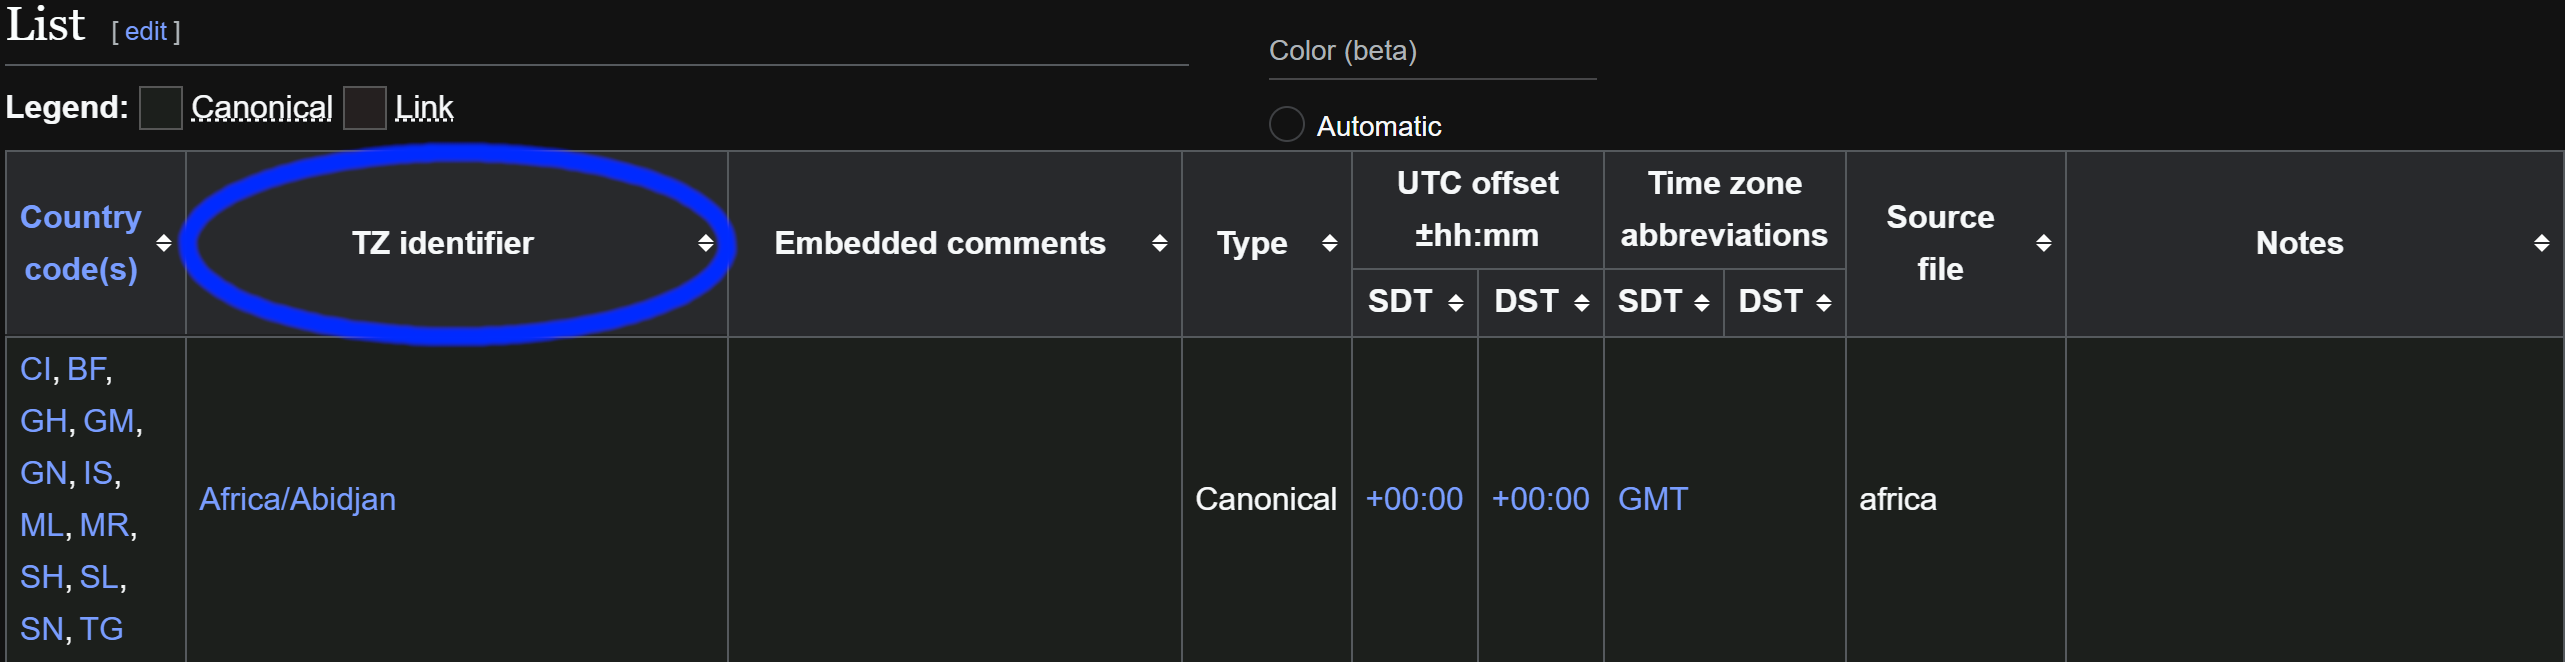2565x662 pixels.
Task: Click the Canonical legend color swatch
Action: pyautogui.click(x=160, y=108)
